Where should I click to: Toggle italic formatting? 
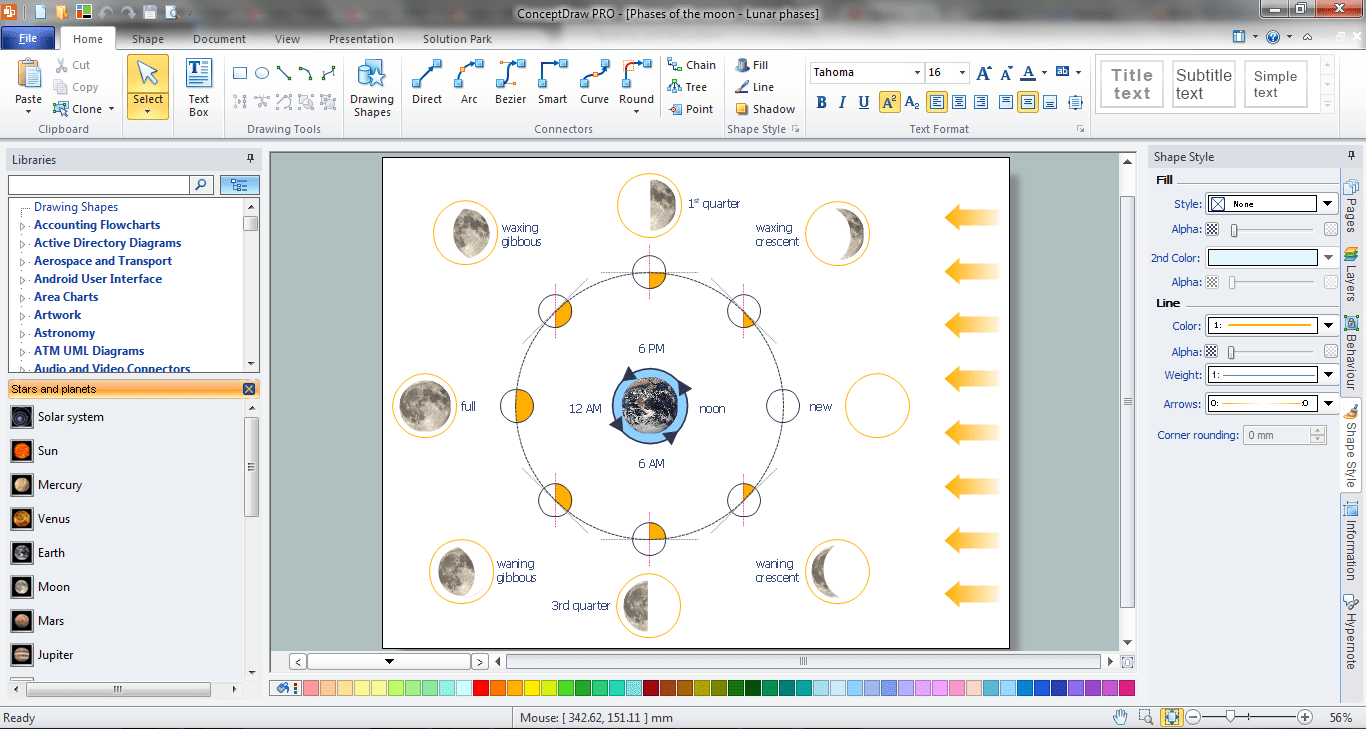coord(841,102)
